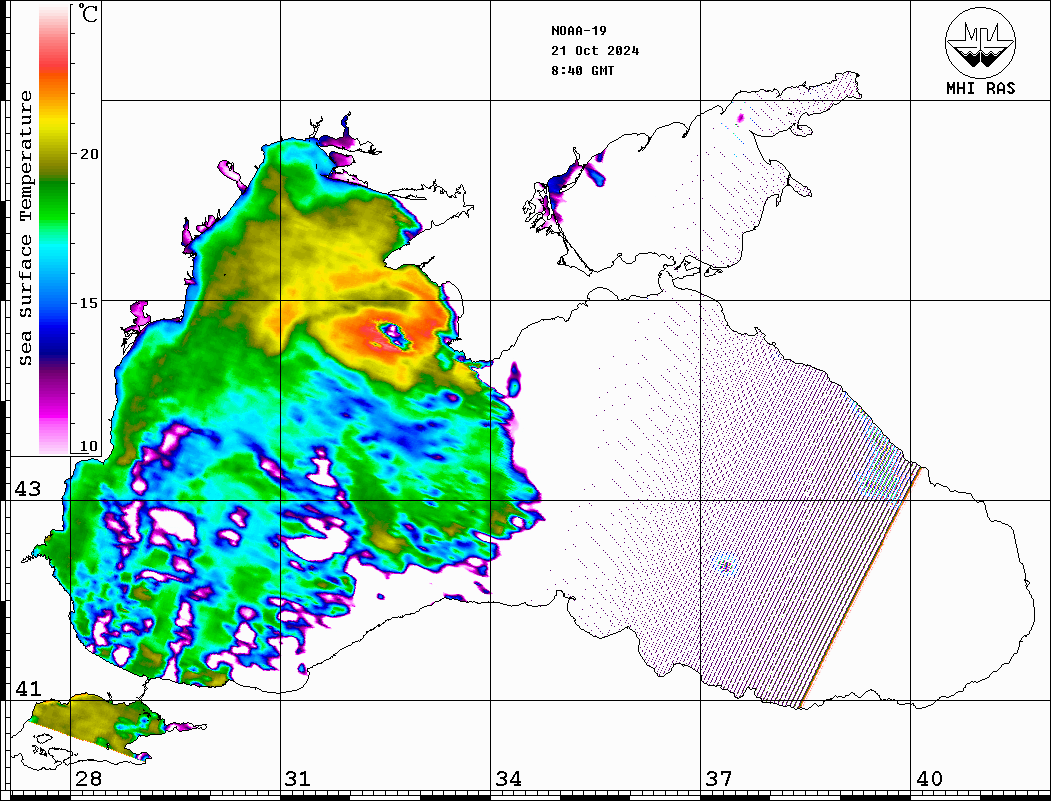Click the '20' tick on temperature scale

88,154
